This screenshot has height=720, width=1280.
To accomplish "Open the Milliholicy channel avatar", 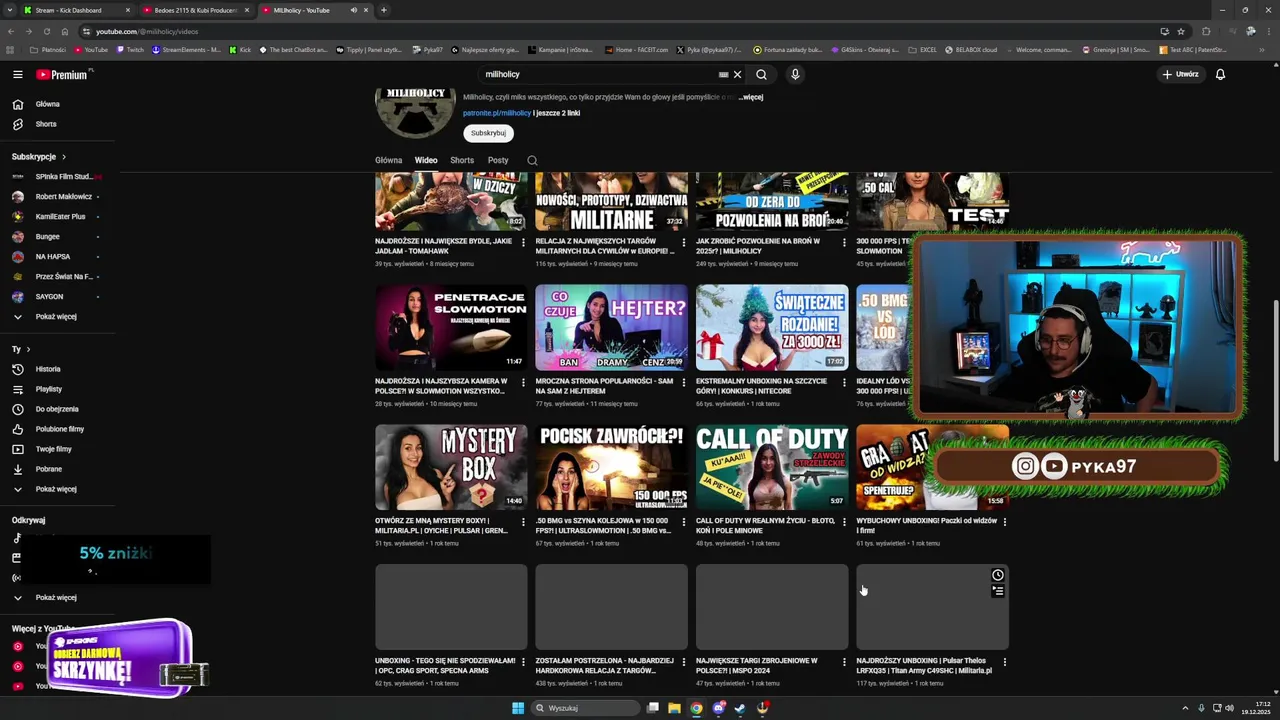I will [415, 112].
